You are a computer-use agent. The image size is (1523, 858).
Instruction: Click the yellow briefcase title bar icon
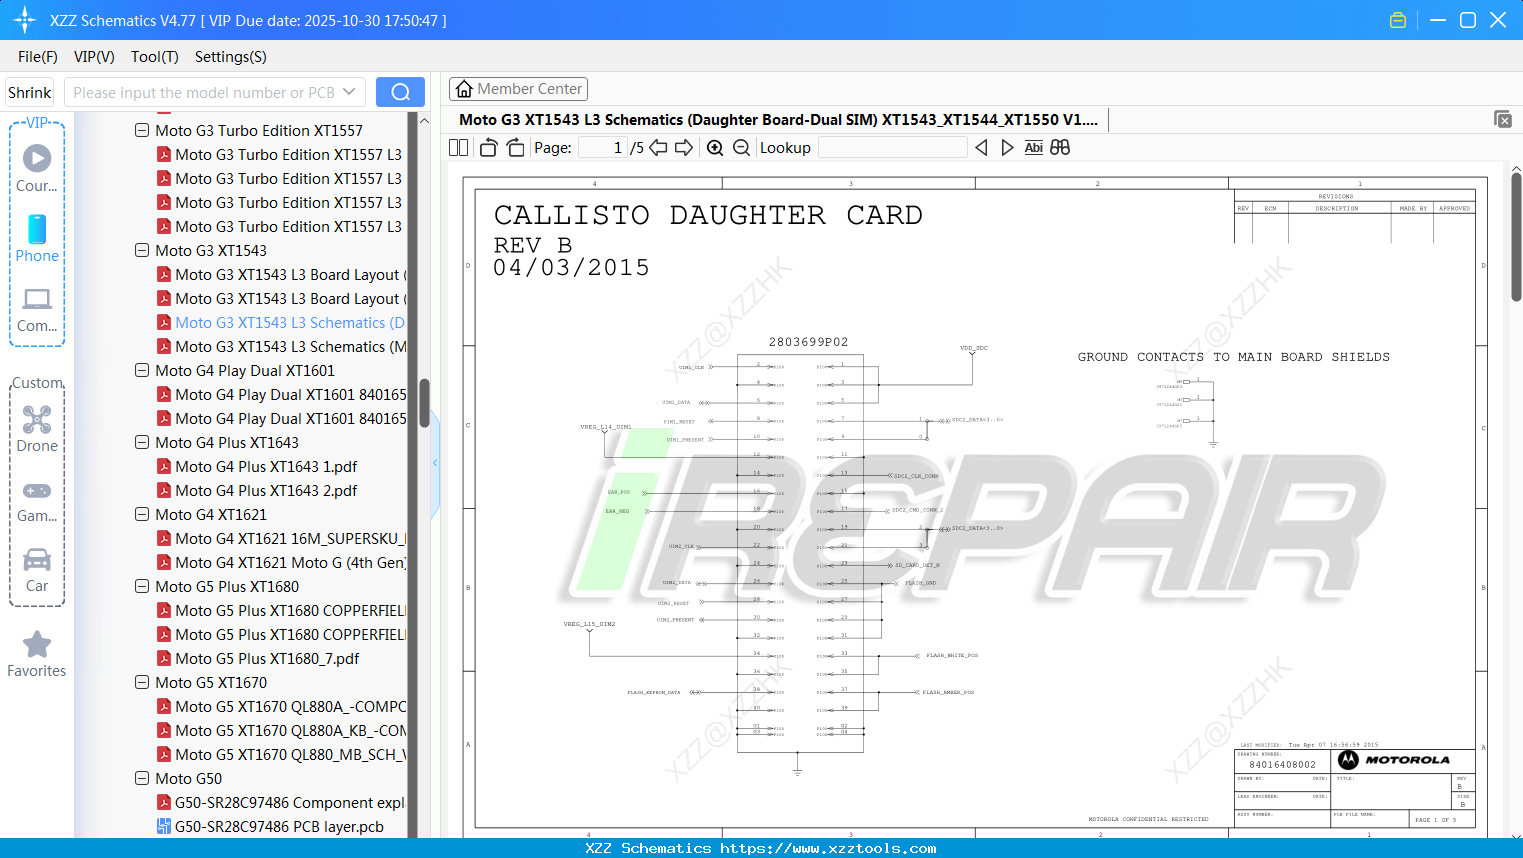(1397, 19)
